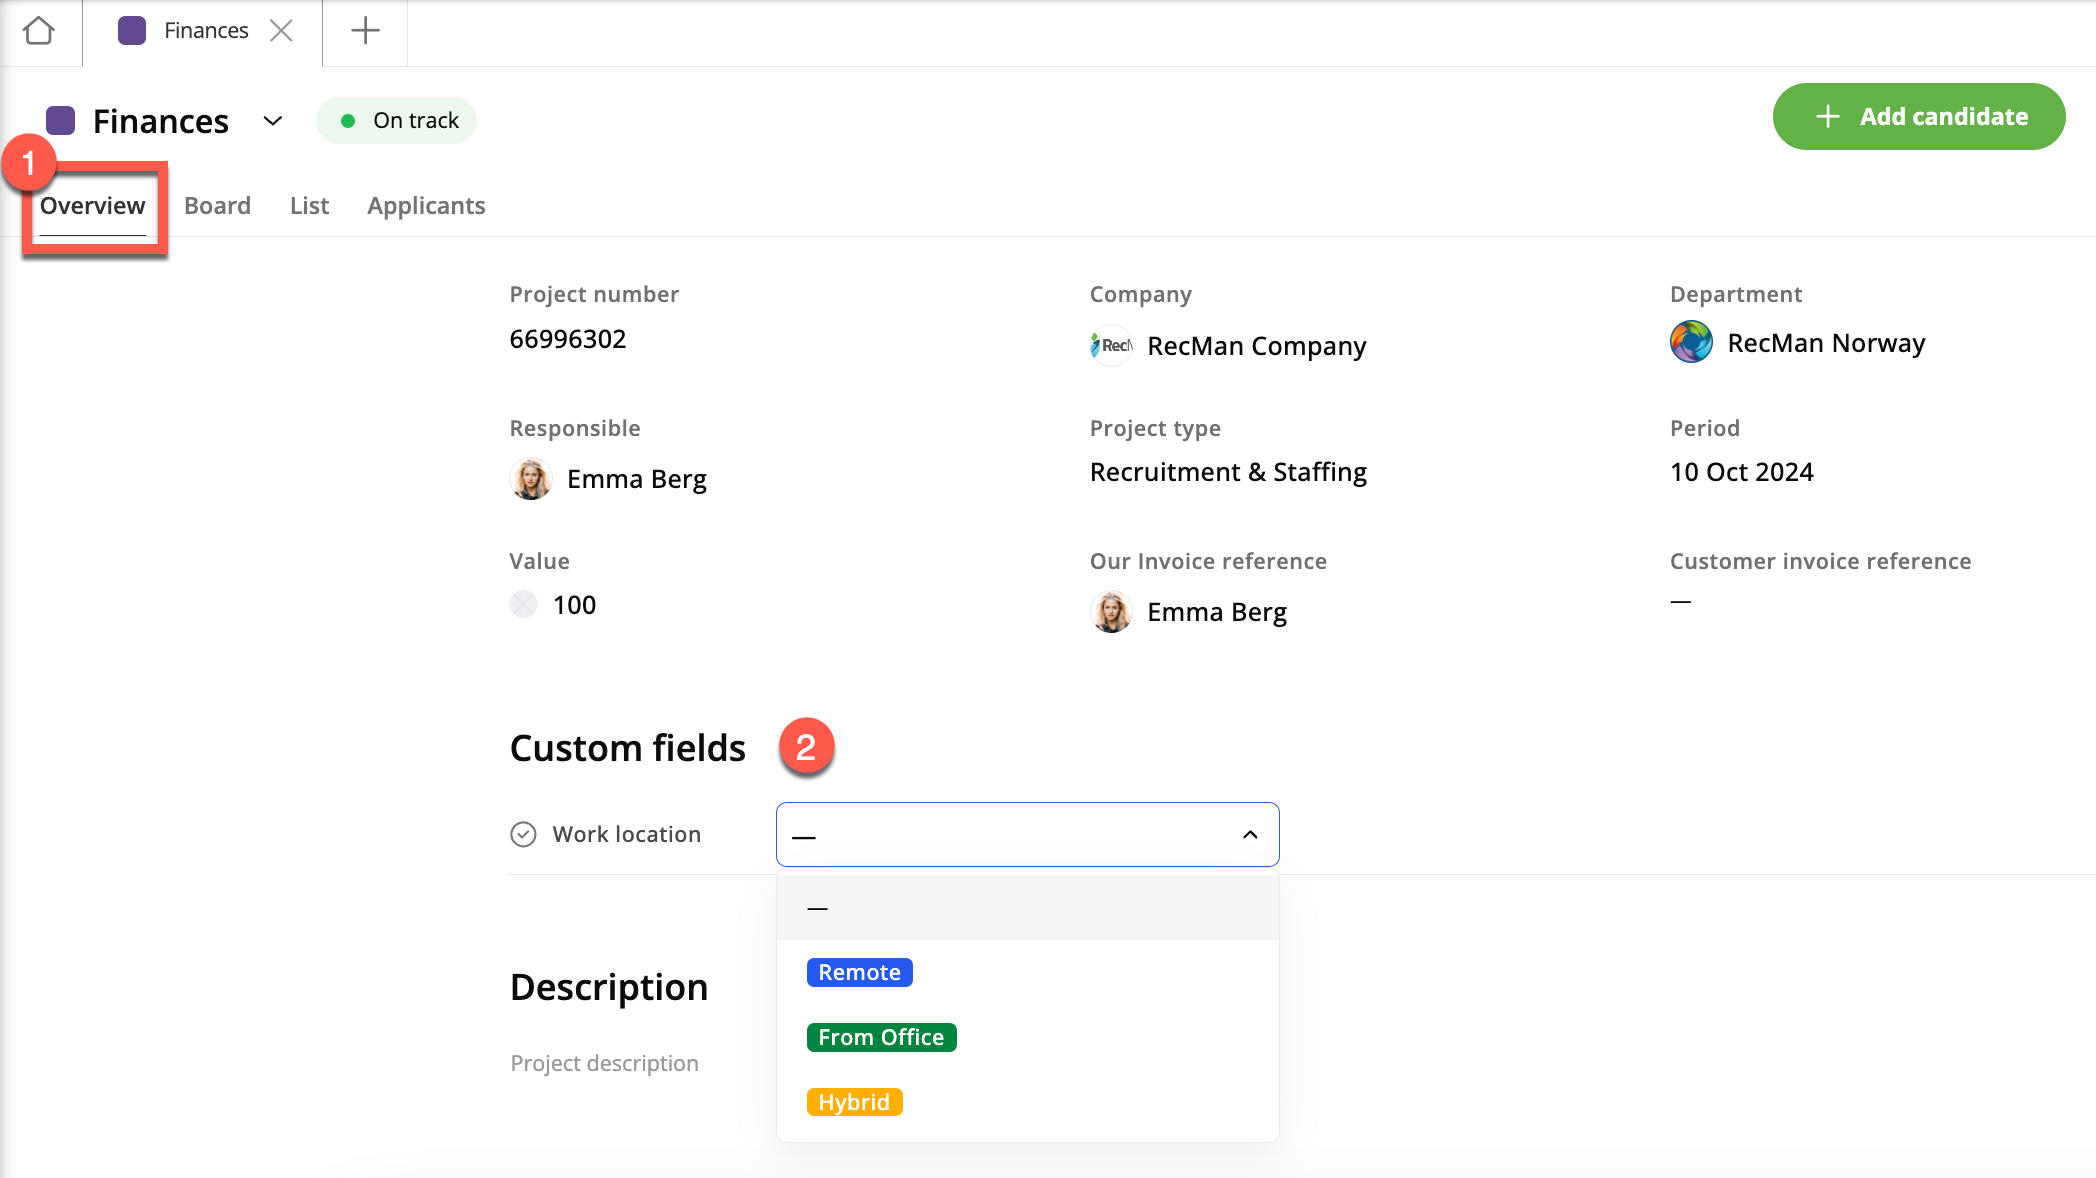This screenshot has width=2096, height=1178.
Task: Switch to the List tab
Action: point(309,206)
